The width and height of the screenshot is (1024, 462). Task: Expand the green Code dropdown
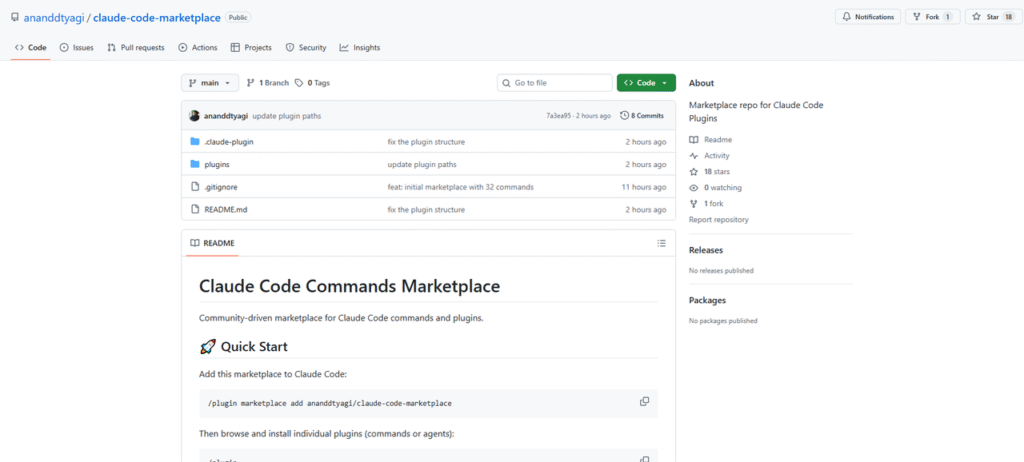646,83
